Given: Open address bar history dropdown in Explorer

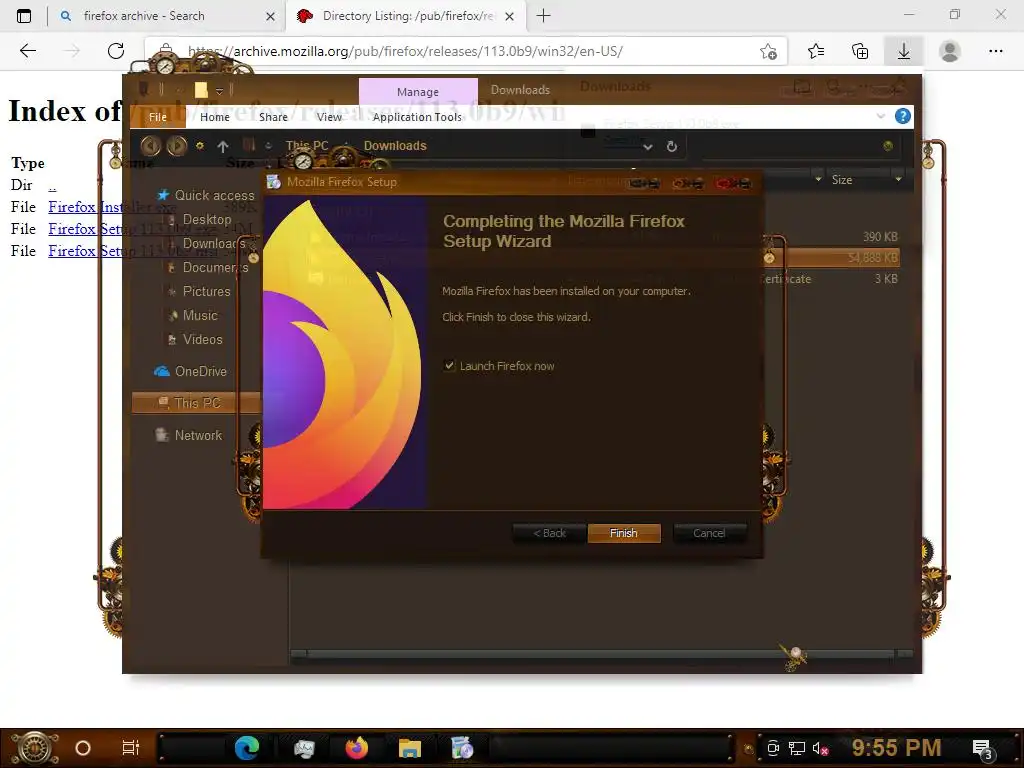Looking at the screenshot, I should 648,146.
